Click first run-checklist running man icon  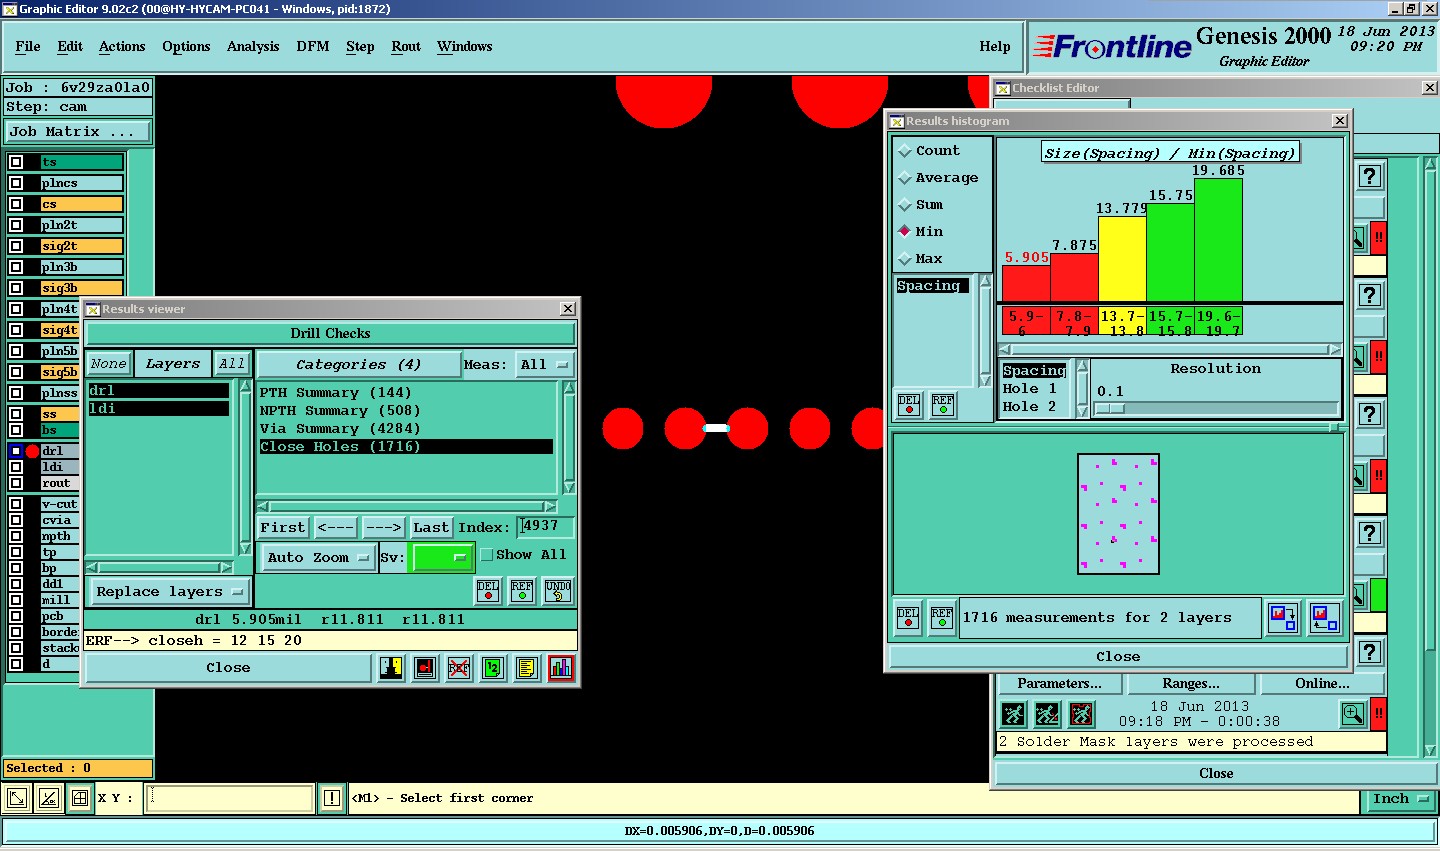[1013, 714]
